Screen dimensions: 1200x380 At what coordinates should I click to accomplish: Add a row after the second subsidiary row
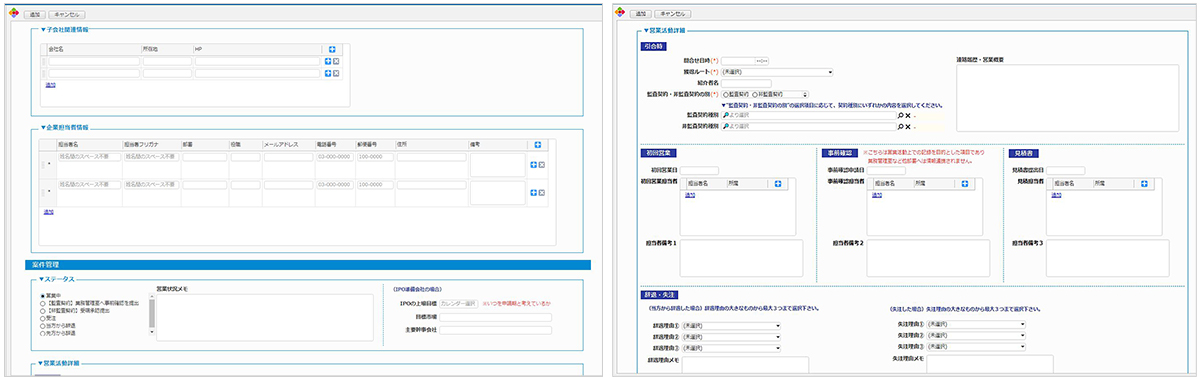(328, 73)
